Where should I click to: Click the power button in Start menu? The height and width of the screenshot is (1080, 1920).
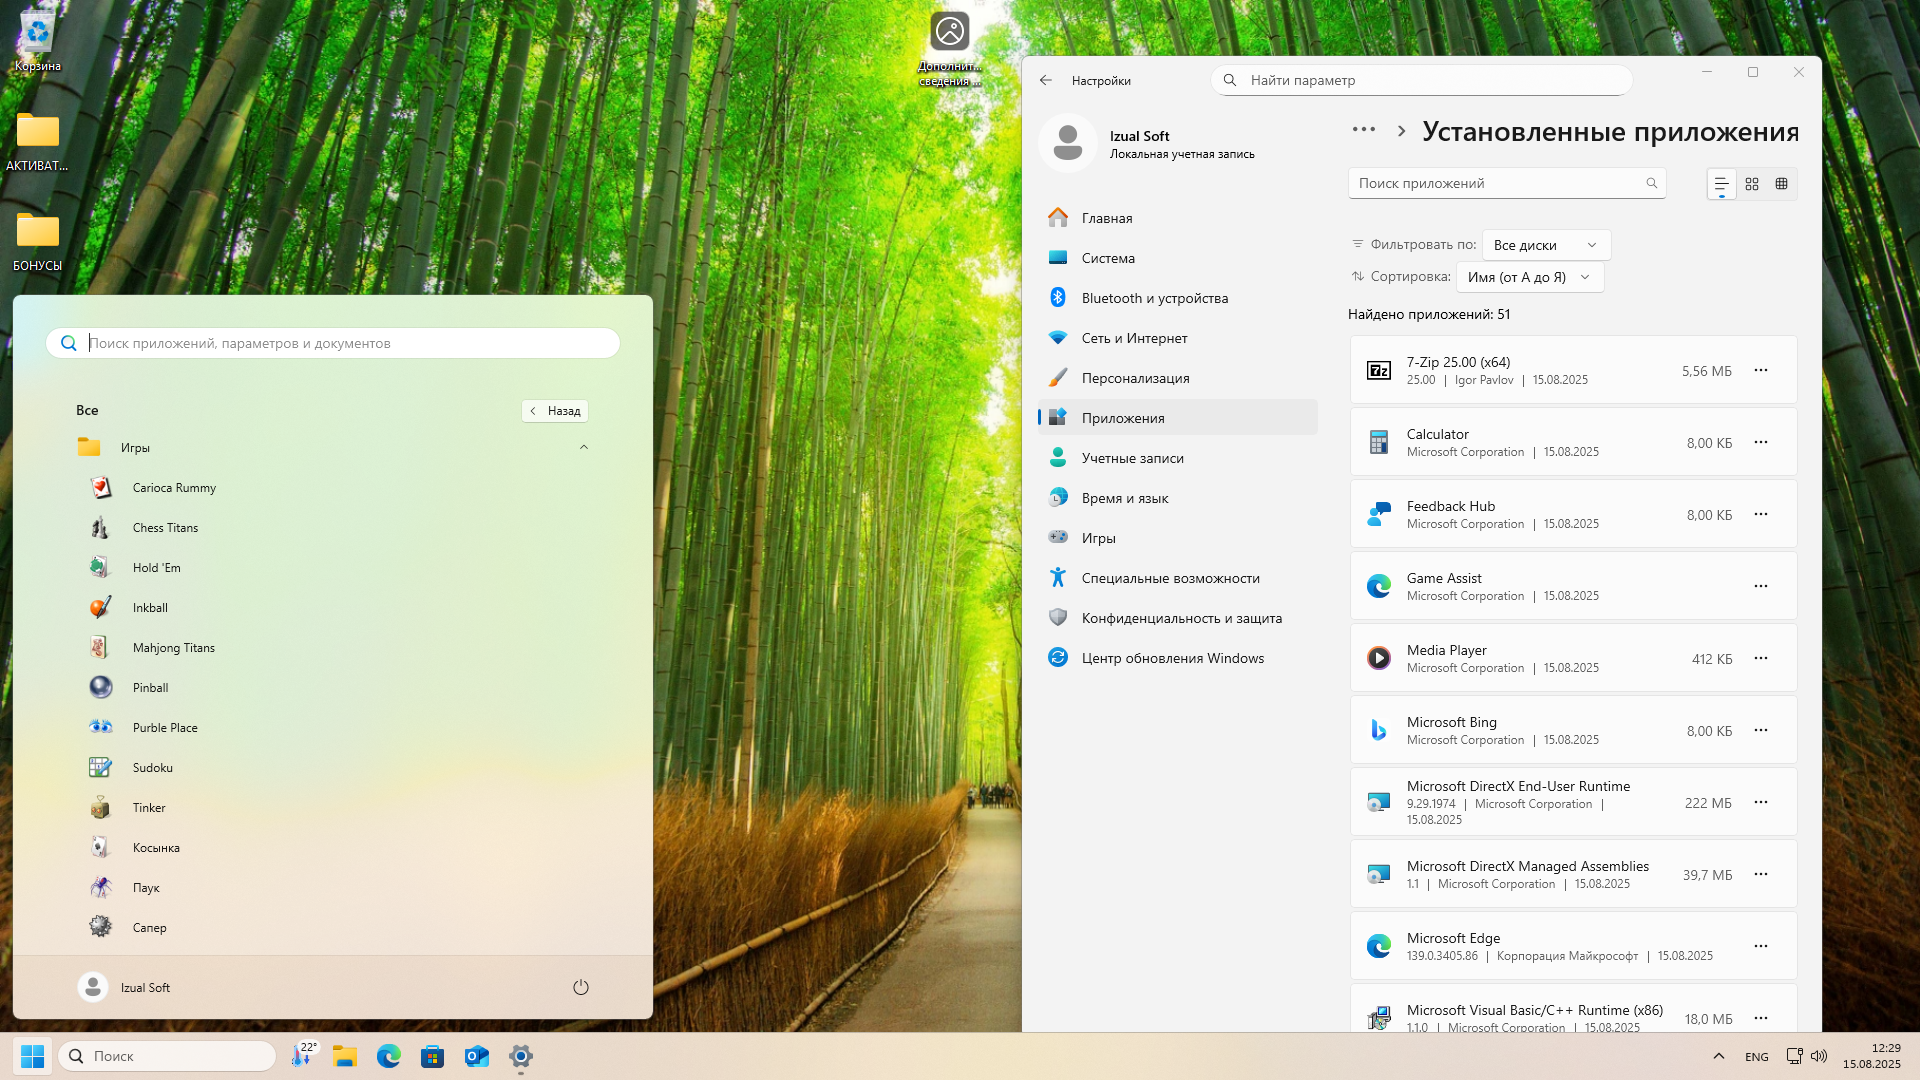point(581,987)
